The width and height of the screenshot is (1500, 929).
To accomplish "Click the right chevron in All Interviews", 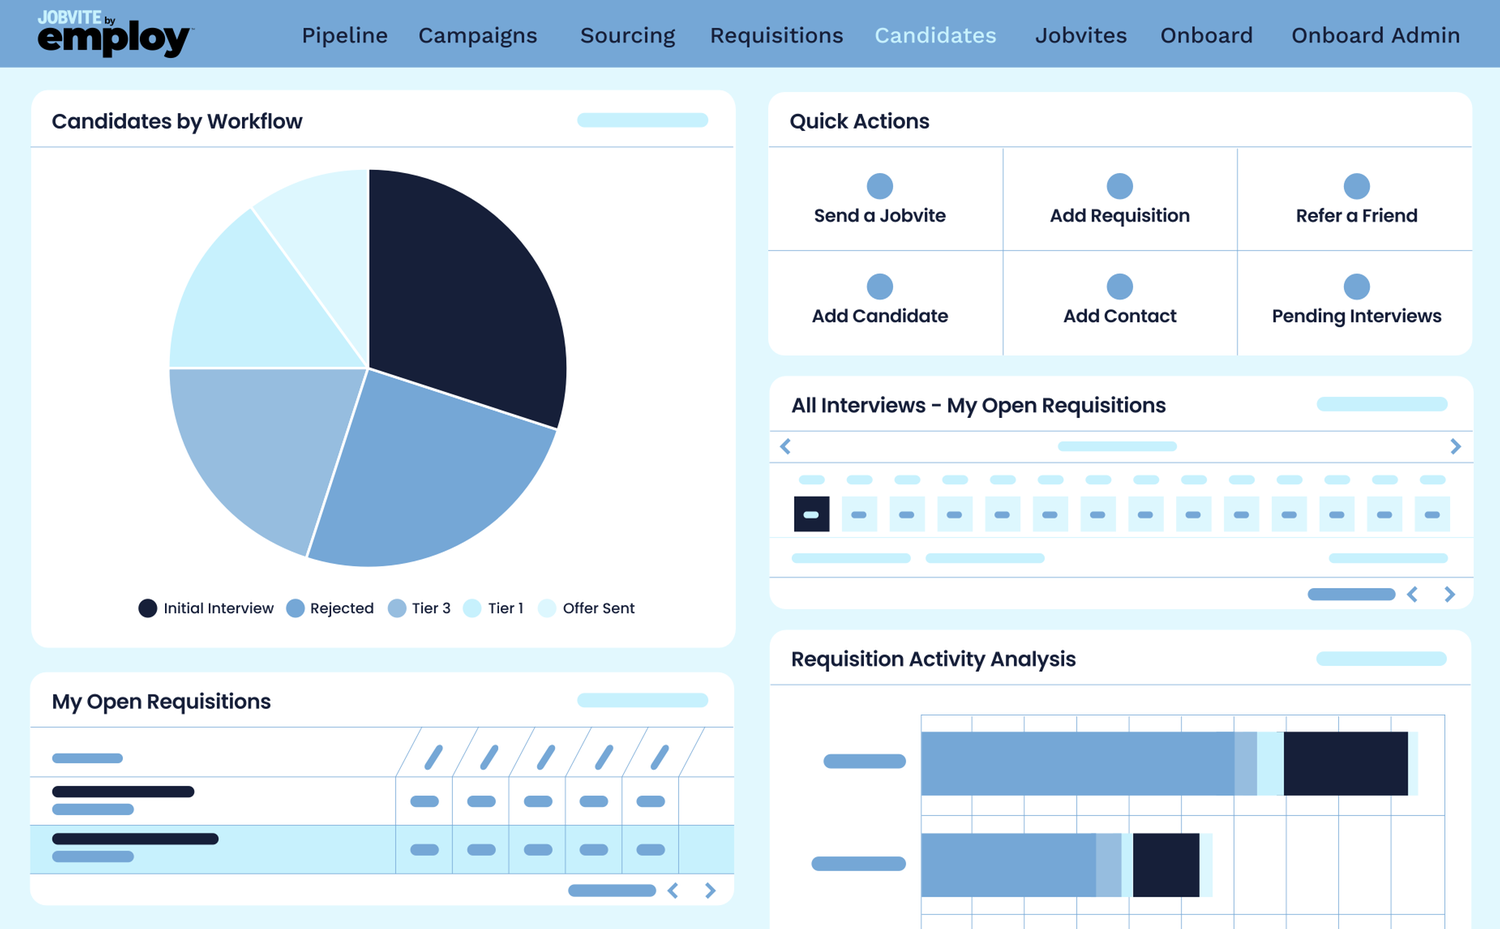I will (x=1456, y=446).
